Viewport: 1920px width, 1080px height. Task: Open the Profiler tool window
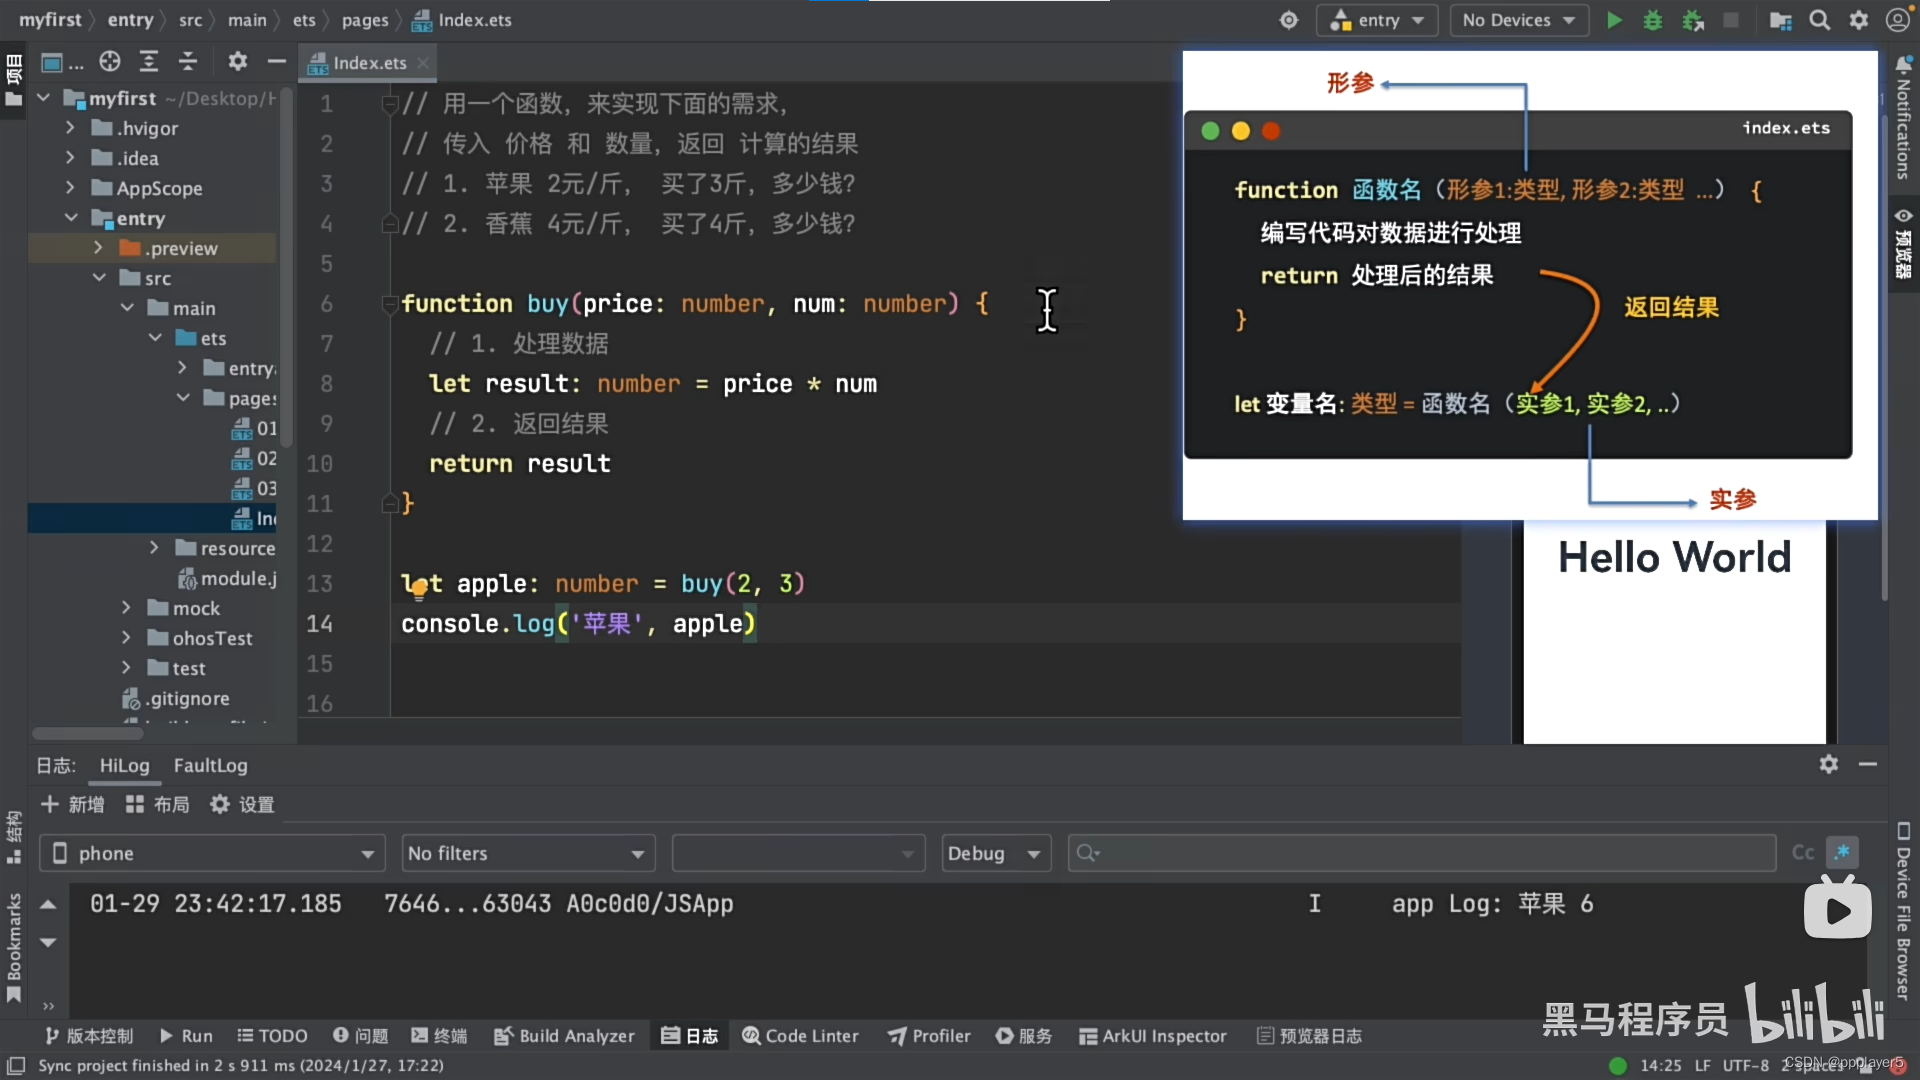(929, 1036)
